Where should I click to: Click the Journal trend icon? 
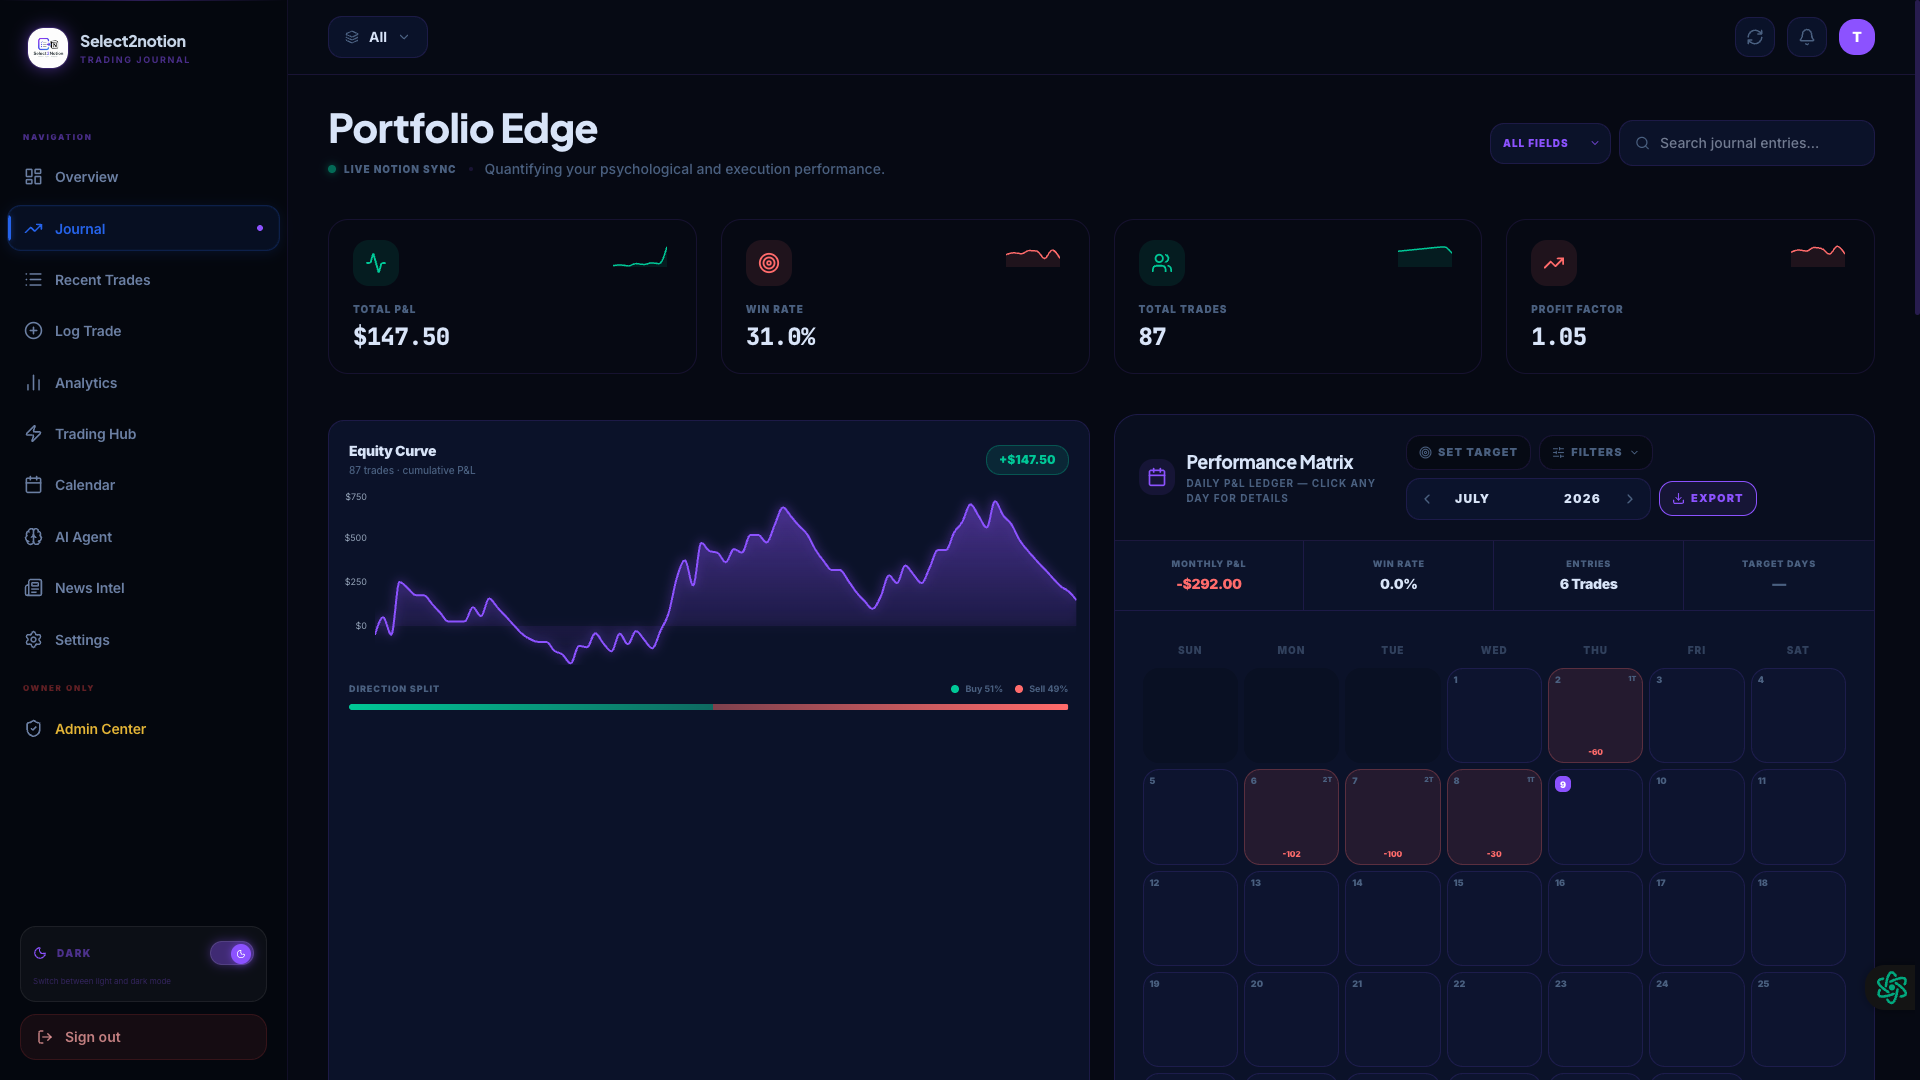[33, 229]
